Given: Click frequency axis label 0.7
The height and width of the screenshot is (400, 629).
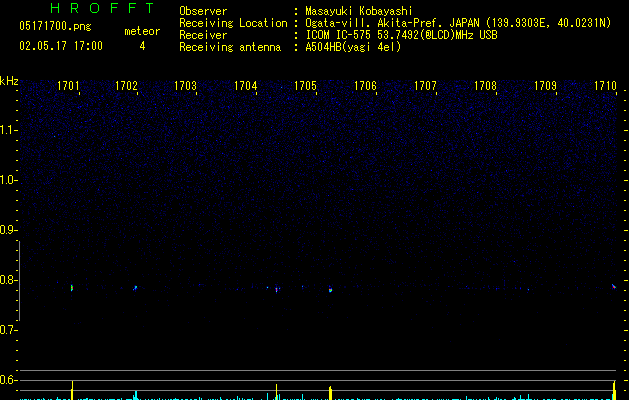Looking at the screenshot, I should click(x=8, y=330).
